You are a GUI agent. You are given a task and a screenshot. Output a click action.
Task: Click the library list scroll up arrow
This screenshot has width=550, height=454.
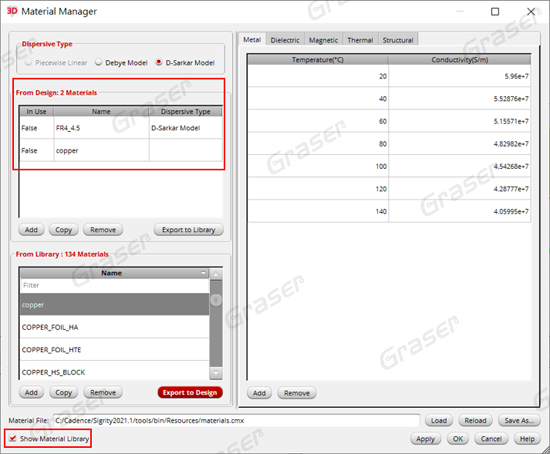pos(216,274)
